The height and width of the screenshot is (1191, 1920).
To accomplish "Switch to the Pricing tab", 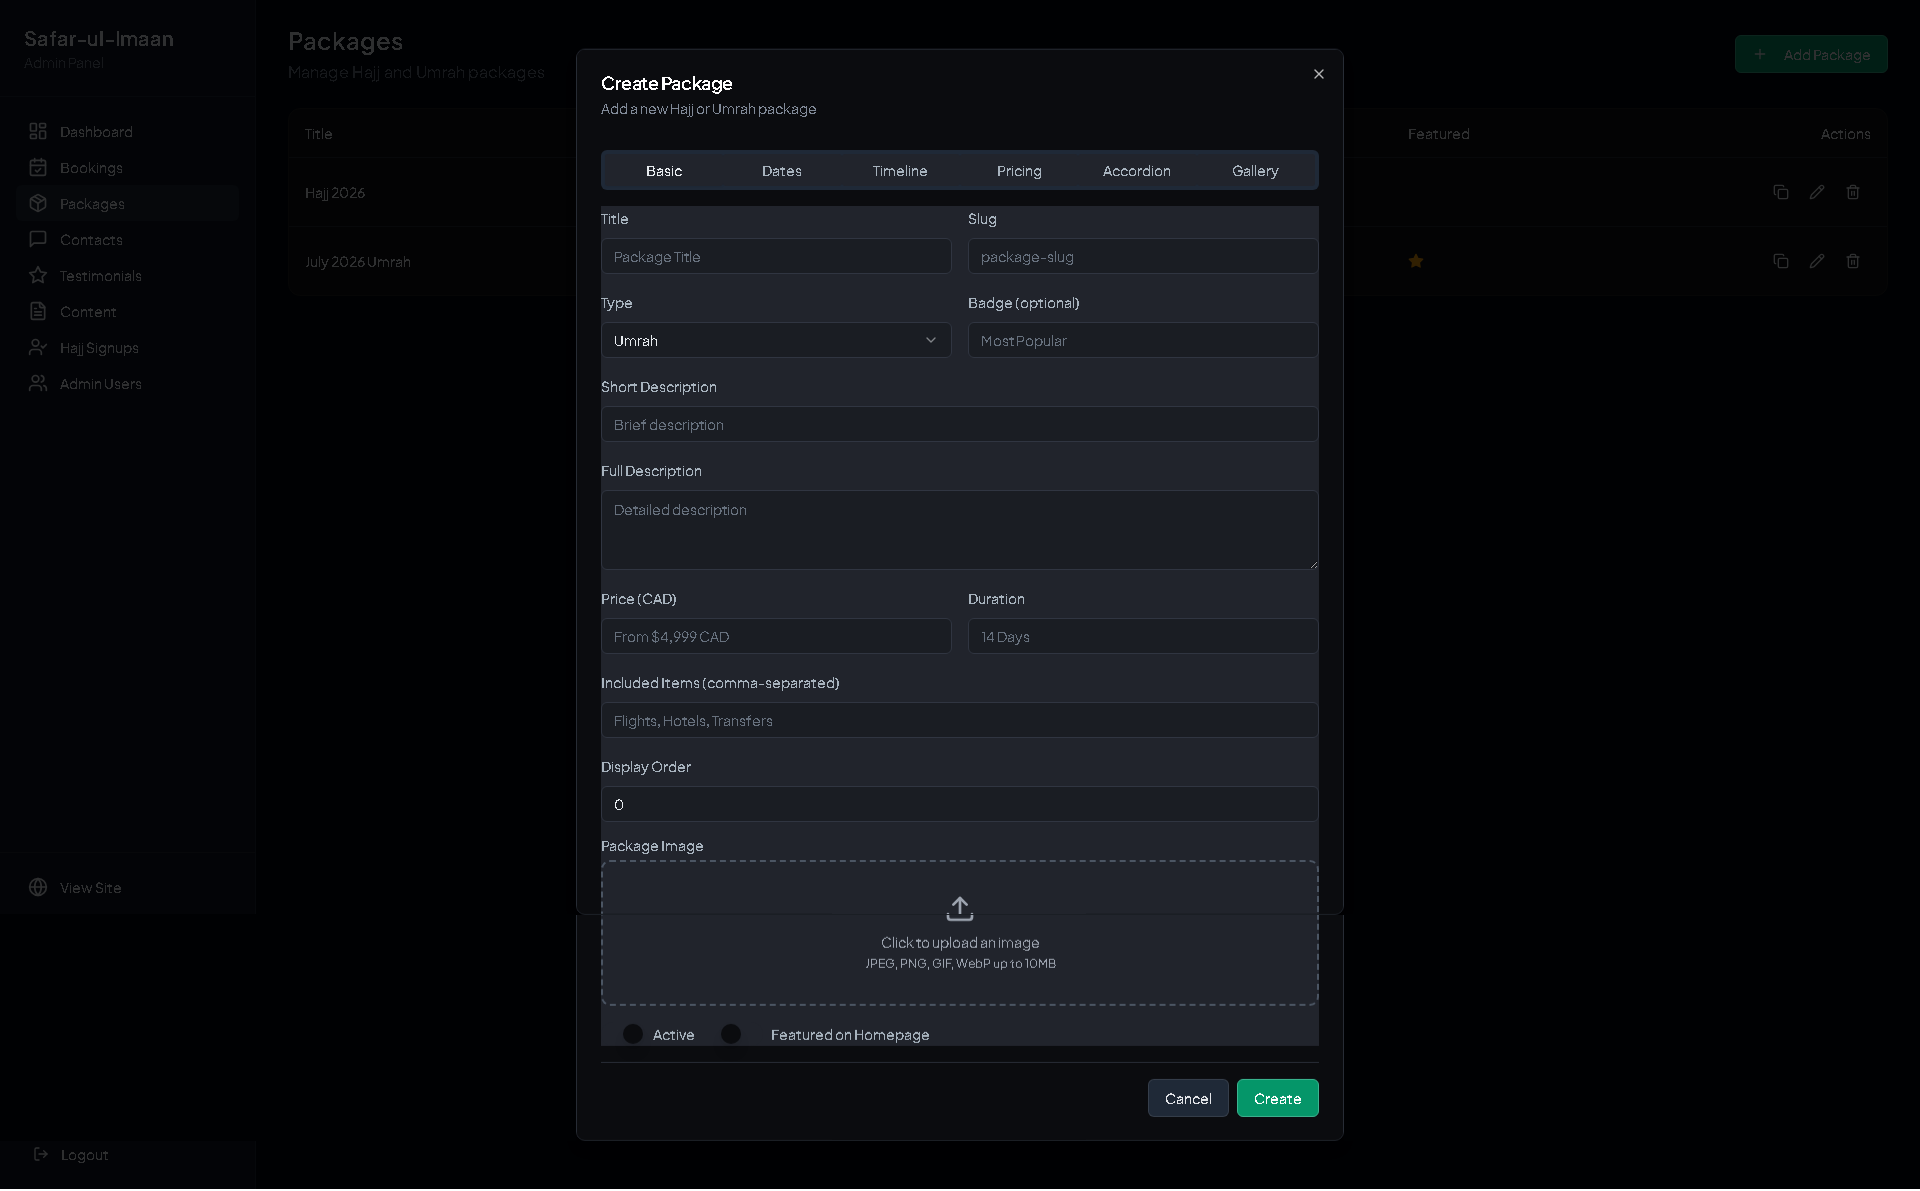I will [x=1019, y=170].
